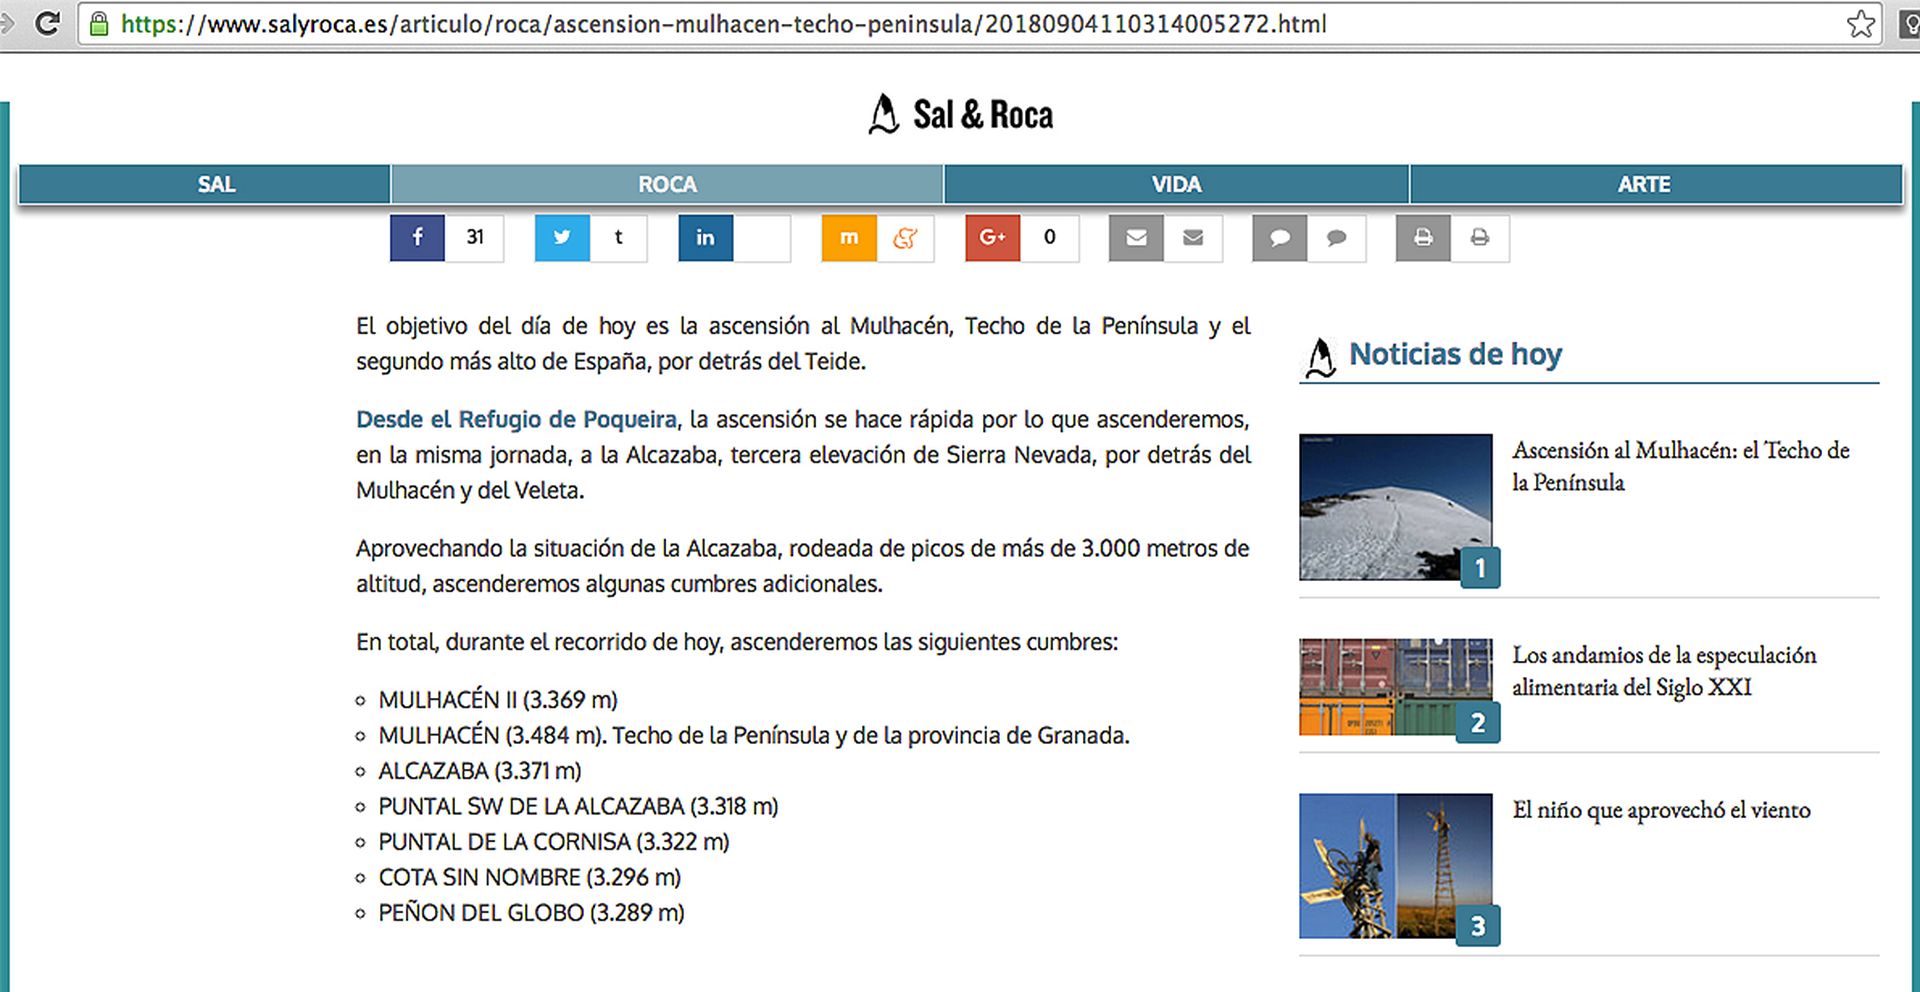
Task: Click the Sal & Roca site logo
Action: tap(960, 115)
